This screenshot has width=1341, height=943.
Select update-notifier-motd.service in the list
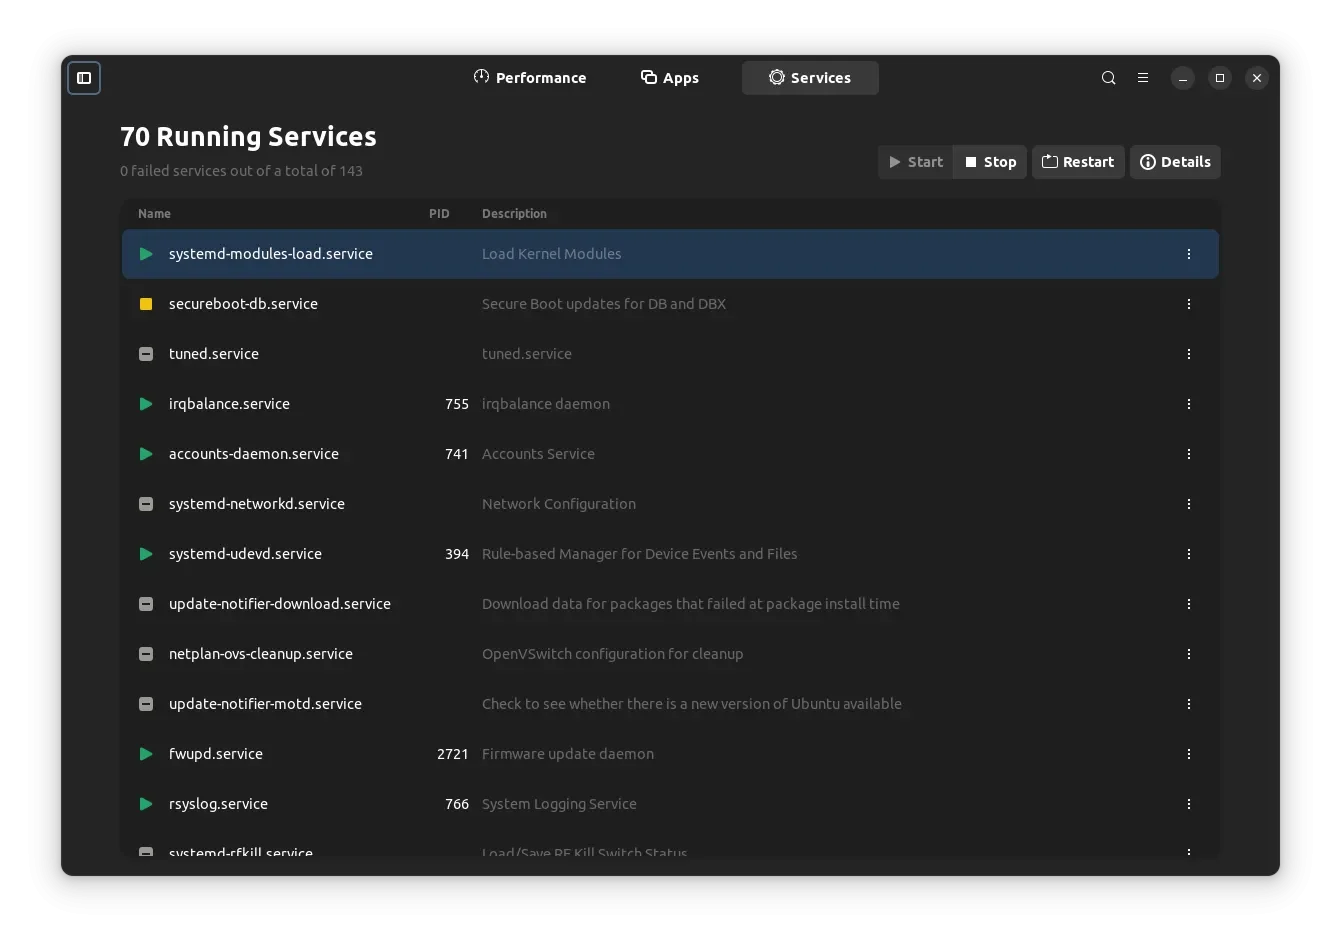(x=265, y=704)
